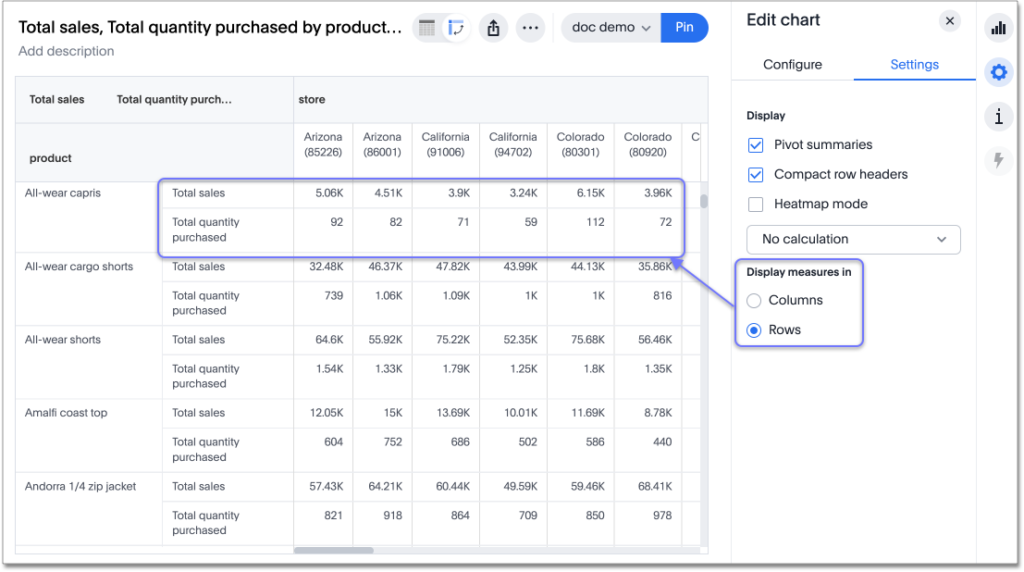Click the chart title text
The image size is (1024, 572).
(x=210, y=27)
